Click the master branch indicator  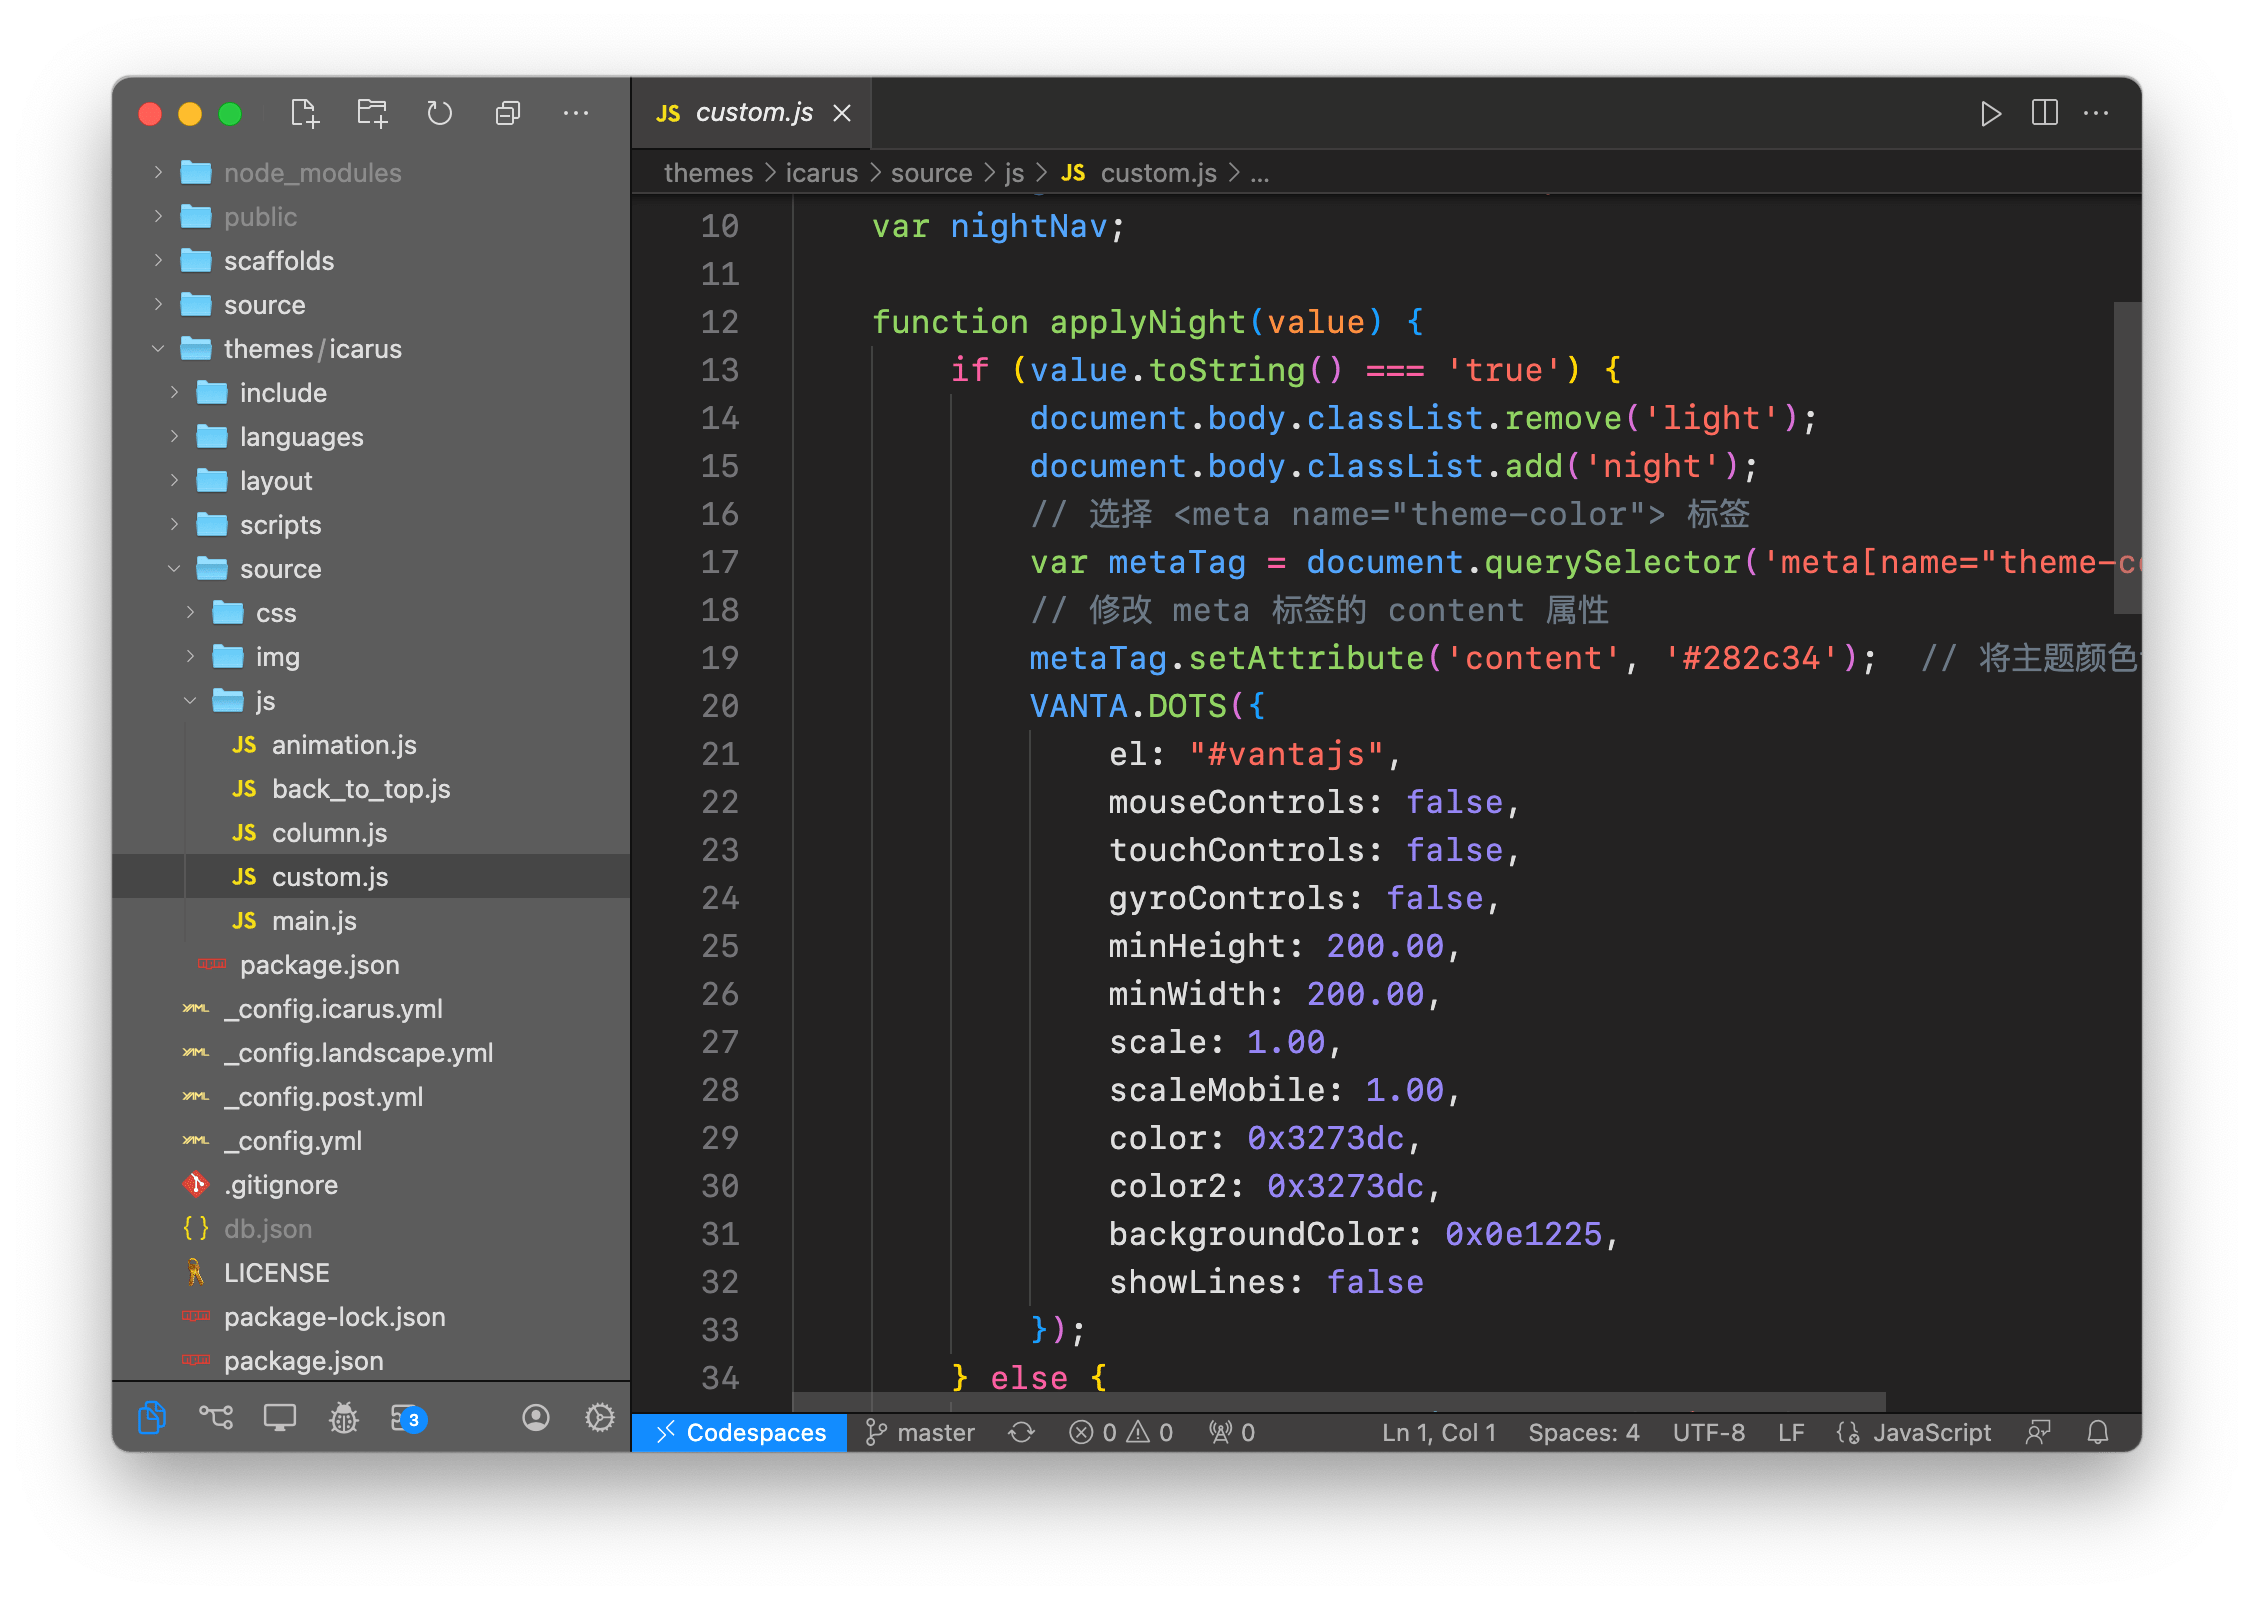pyautogui.click(x=919, y=1432)
